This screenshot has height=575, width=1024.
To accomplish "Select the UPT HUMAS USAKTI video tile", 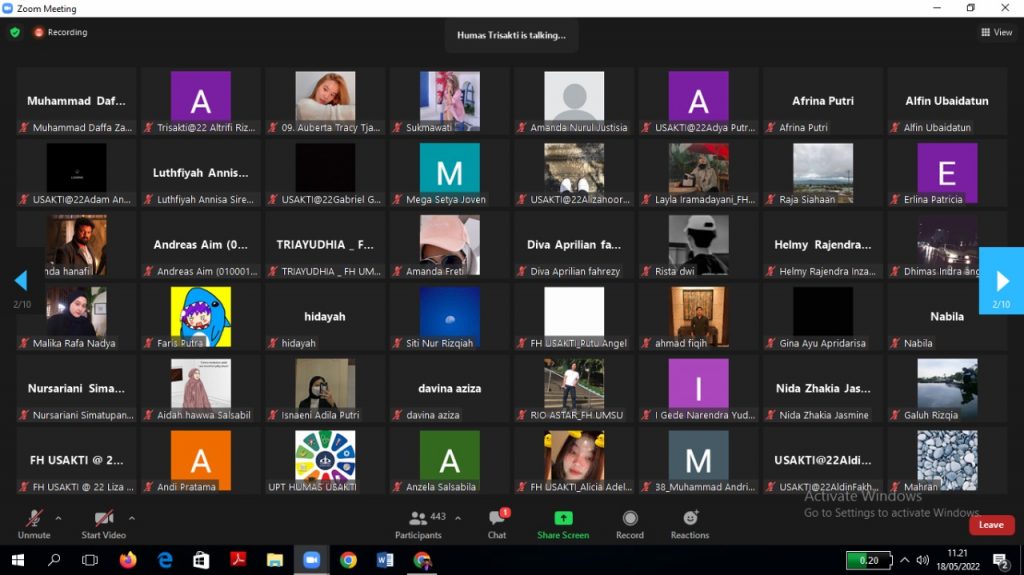I will pyautogui.click(x=325, y=458).
